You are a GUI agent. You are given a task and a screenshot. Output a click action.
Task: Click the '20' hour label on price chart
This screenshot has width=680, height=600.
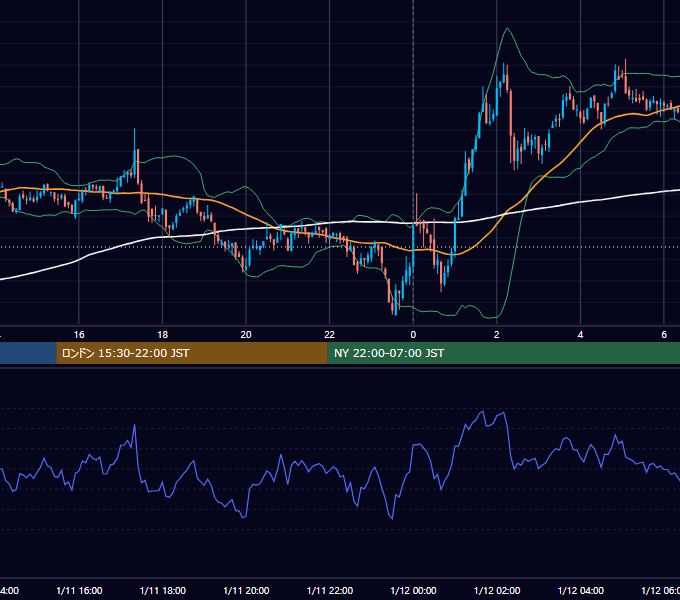tap(246, 335)
